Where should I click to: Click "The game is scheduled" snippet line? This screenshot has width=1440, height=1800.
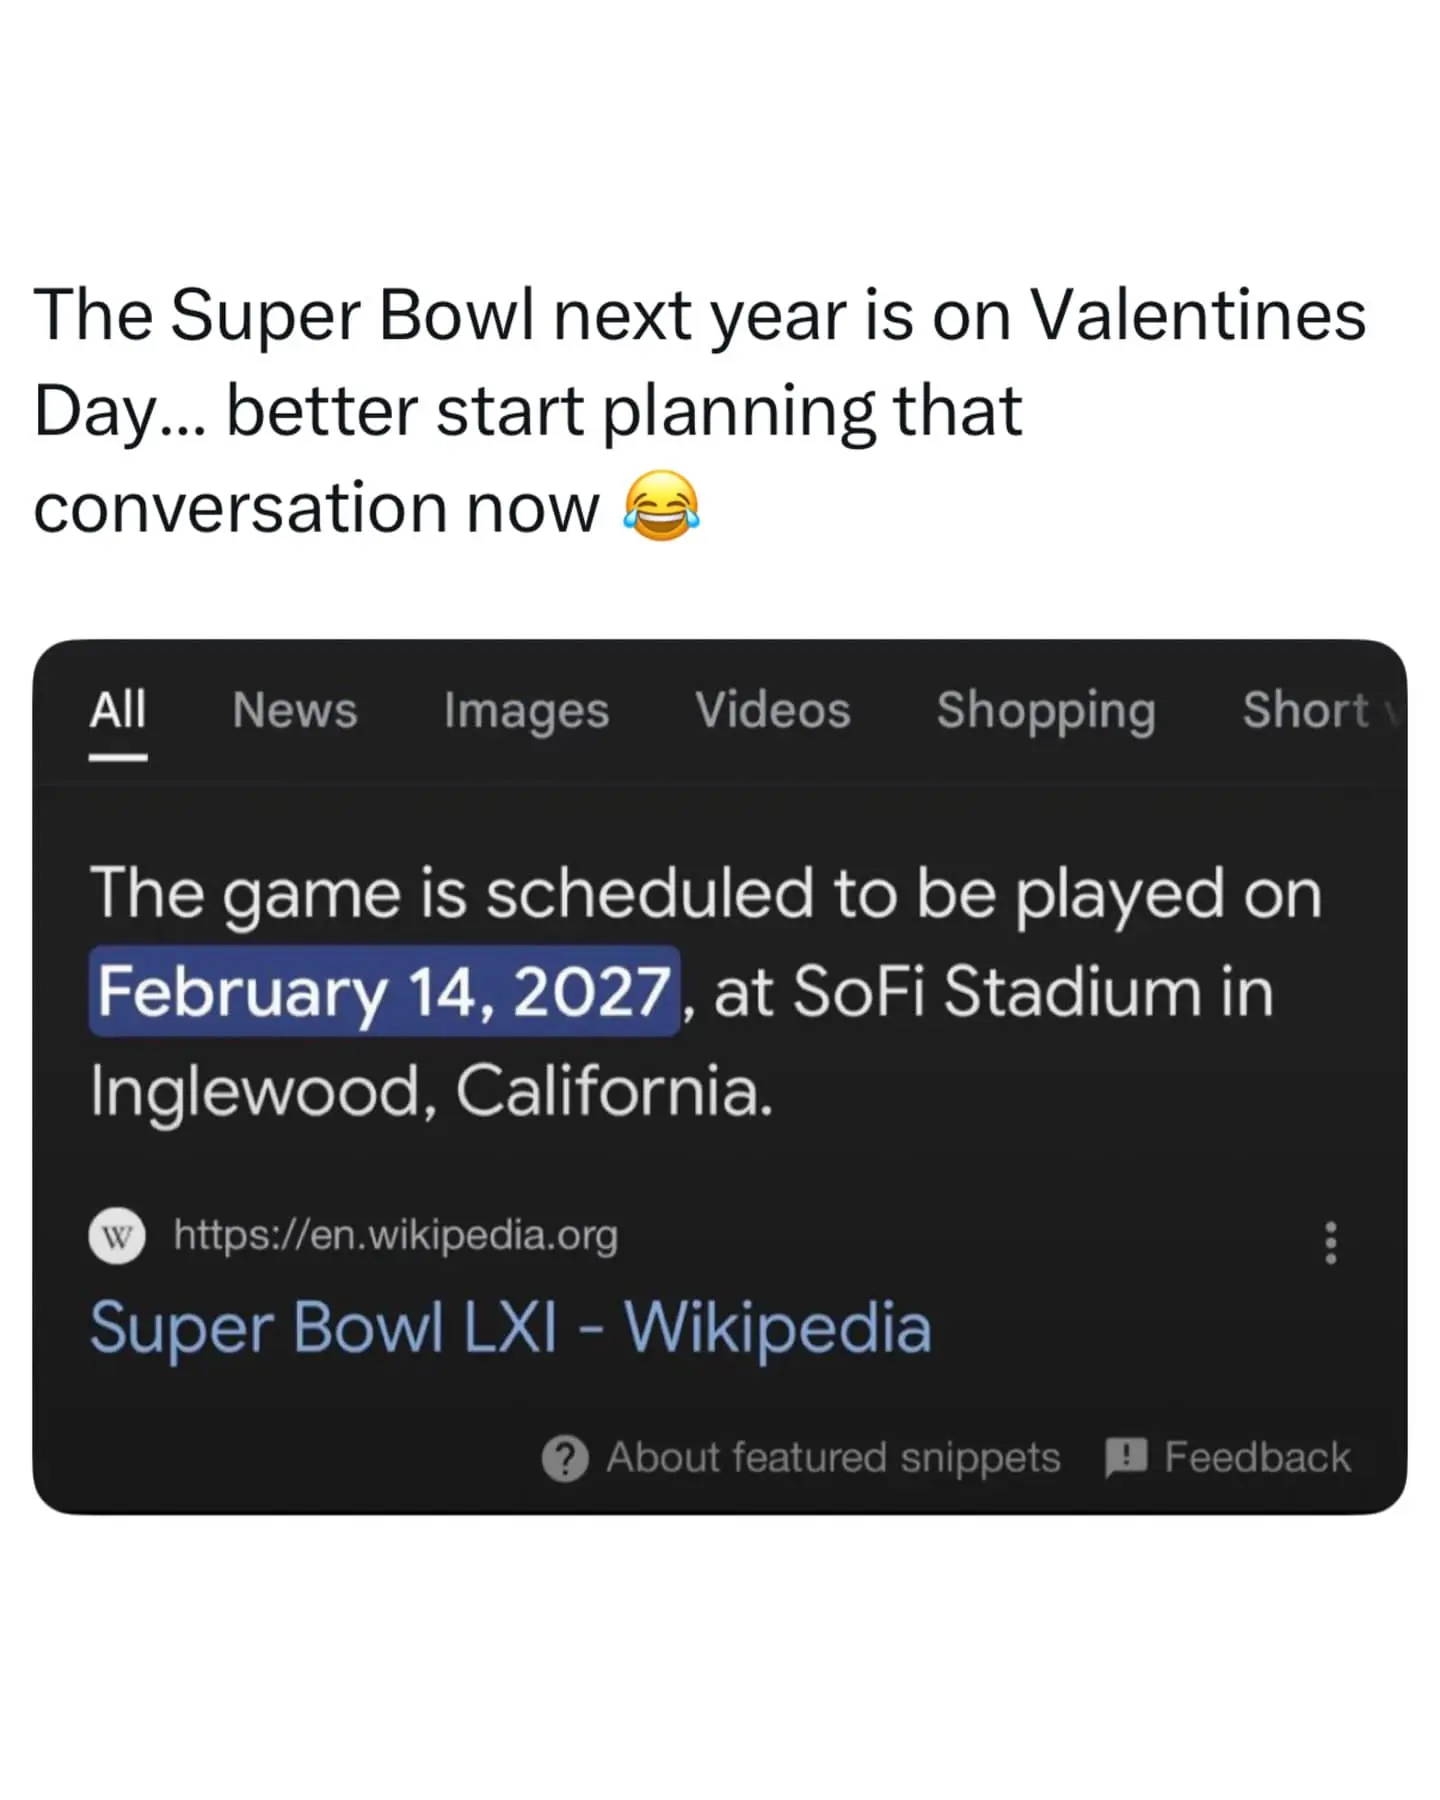(x=705, y=893)
